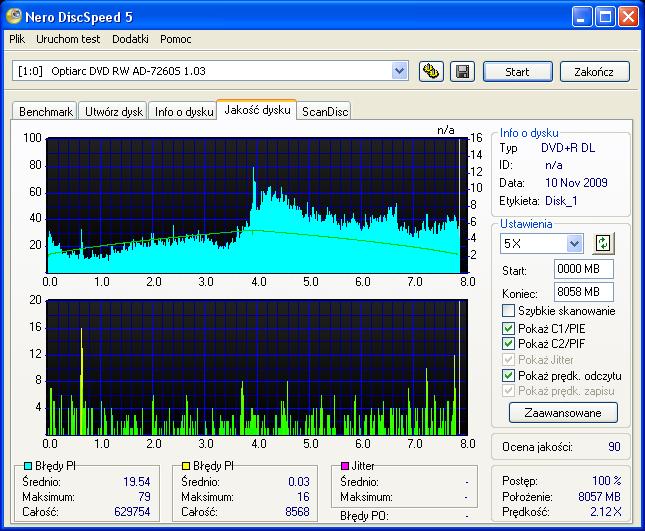Click the Nero DiscSpeed title bar icon
645x531 pixels.
tap(14, 15)
